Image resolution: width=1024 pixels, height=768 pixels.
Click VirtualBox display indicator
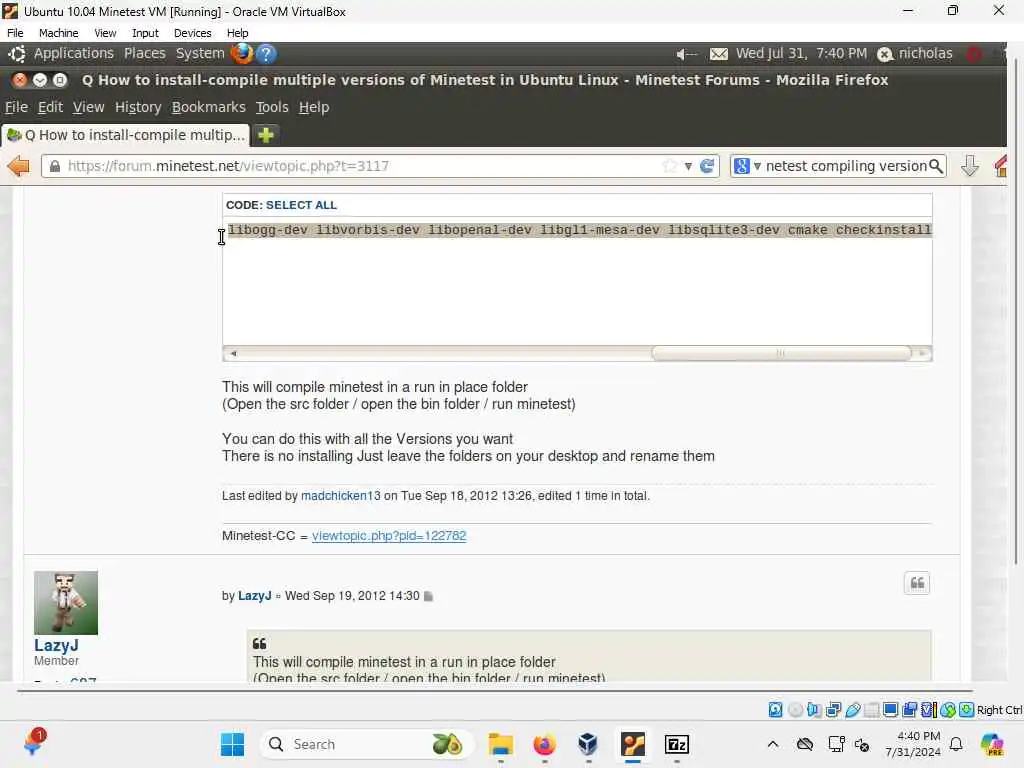click(x=890, y=710)
